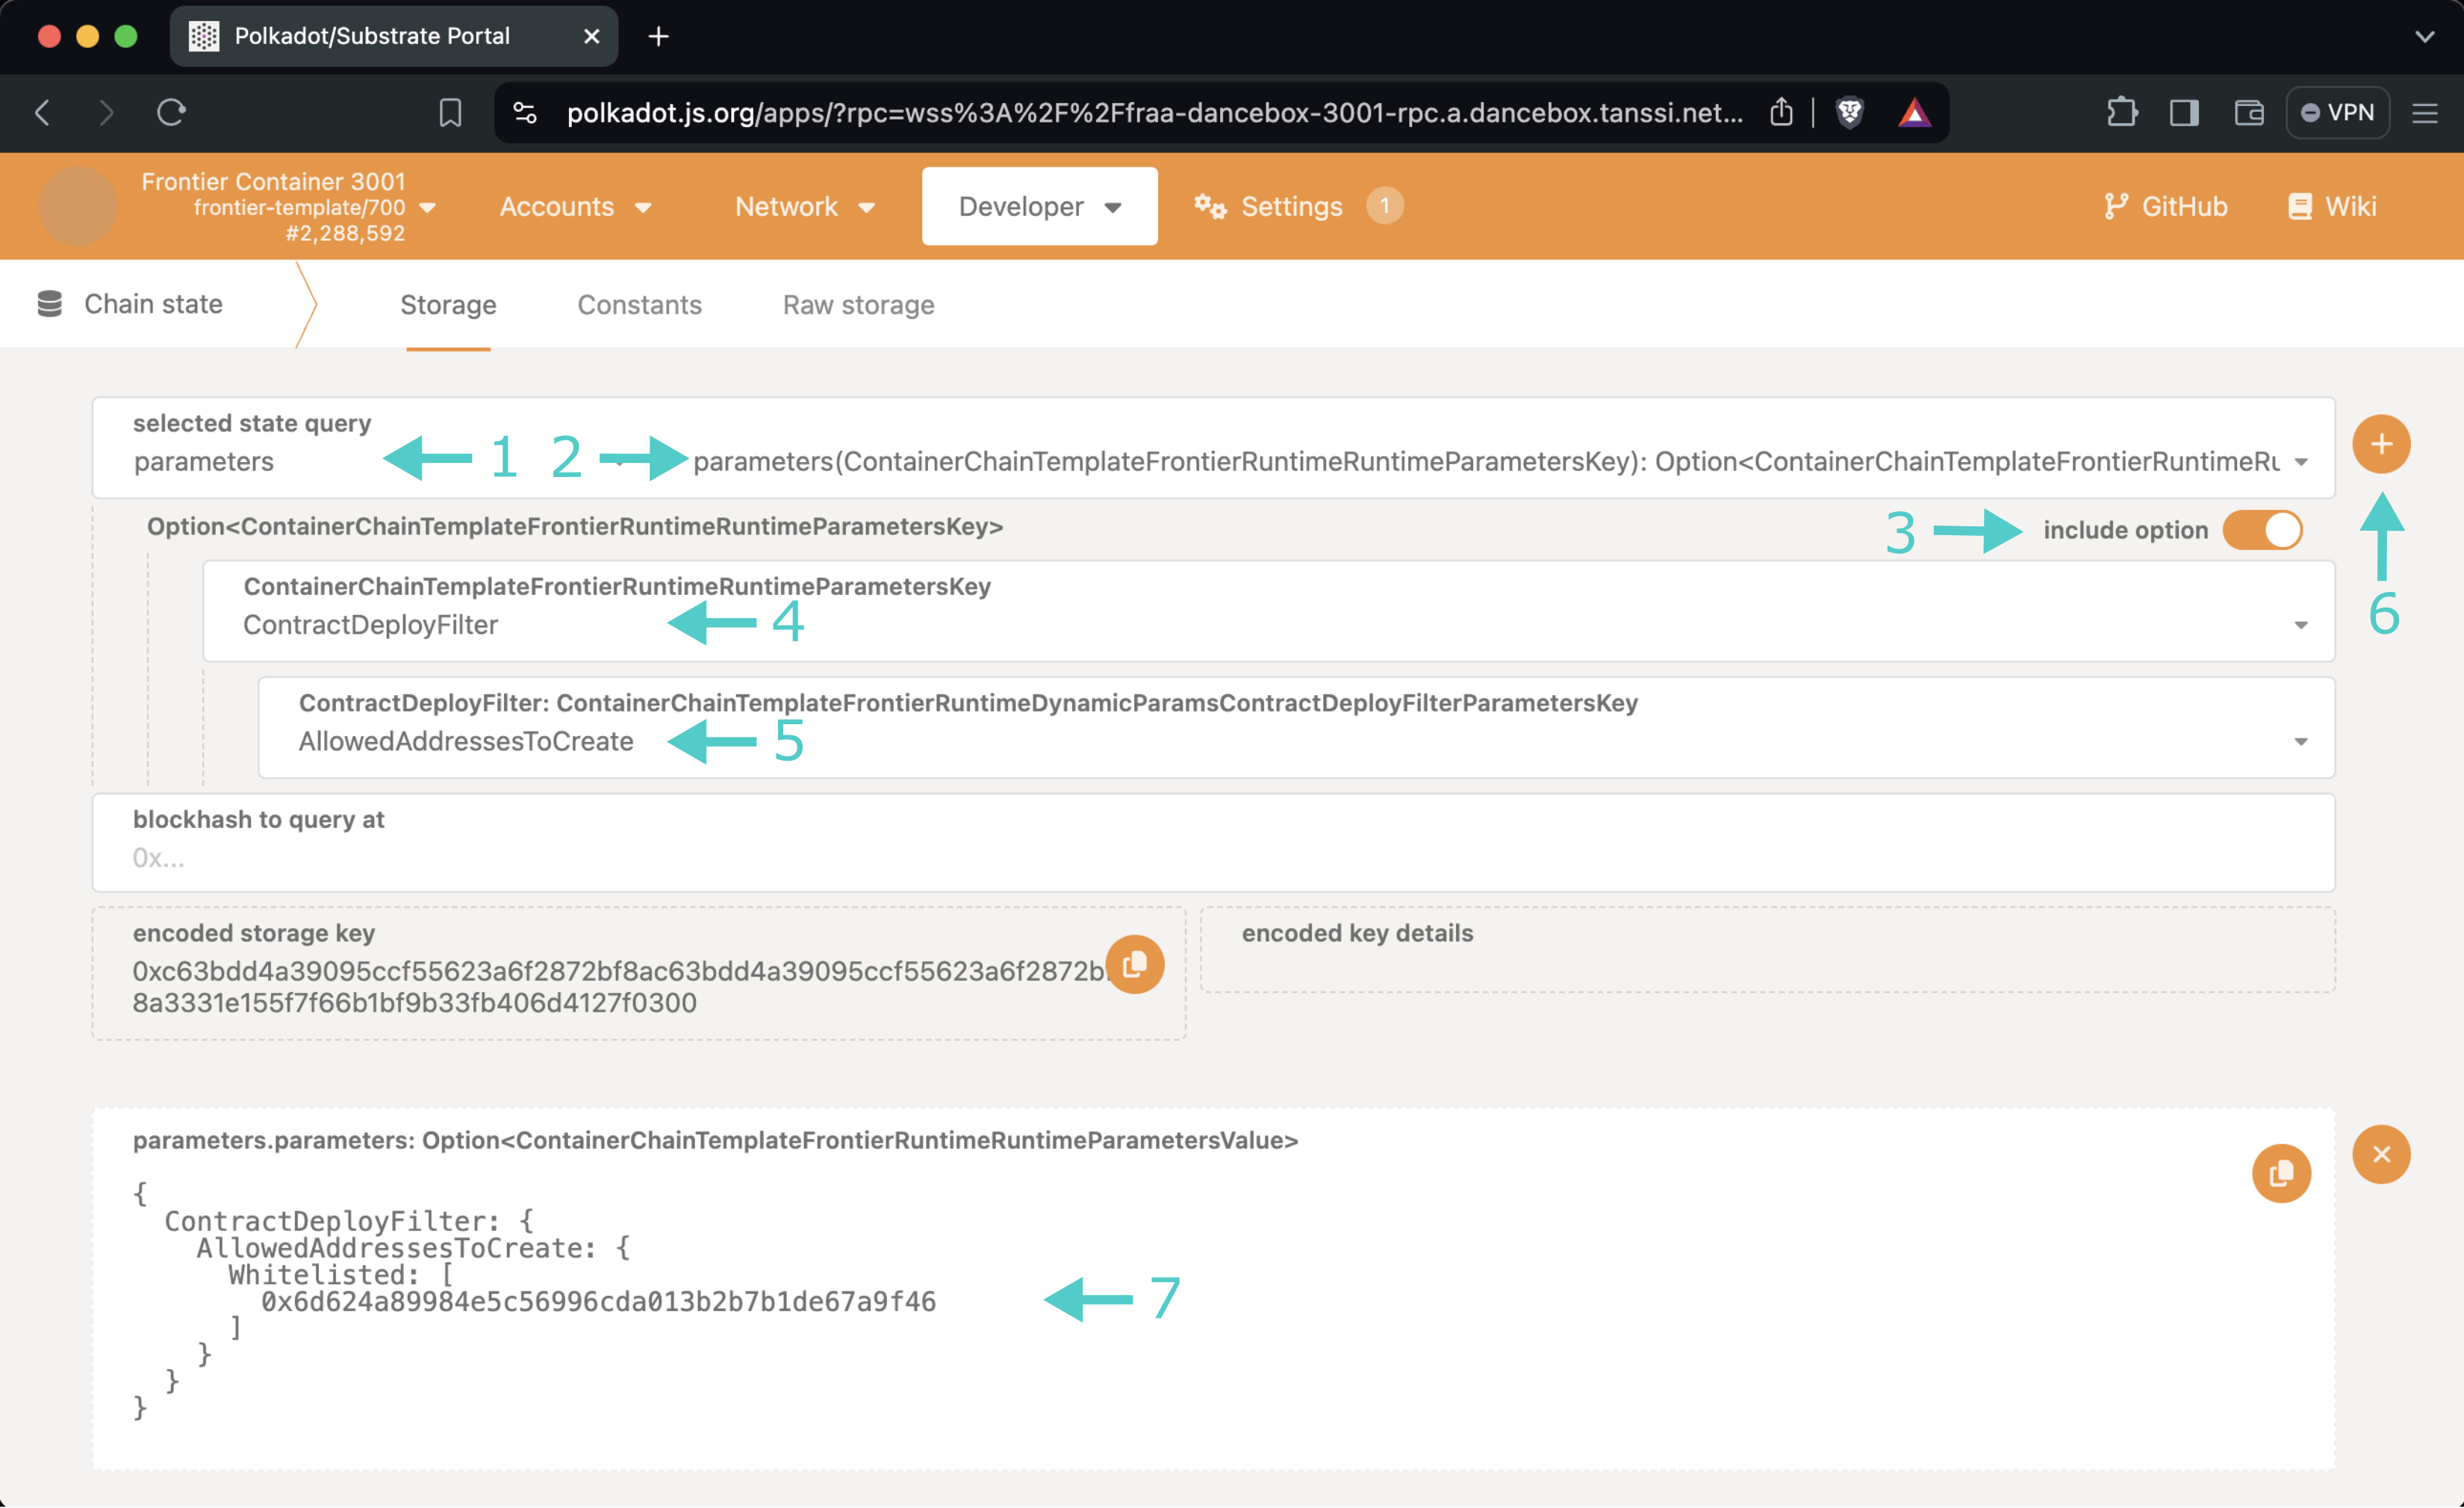Click the blockhash to query at field
This screenshot has width=2464, height=1508.
1213,842
